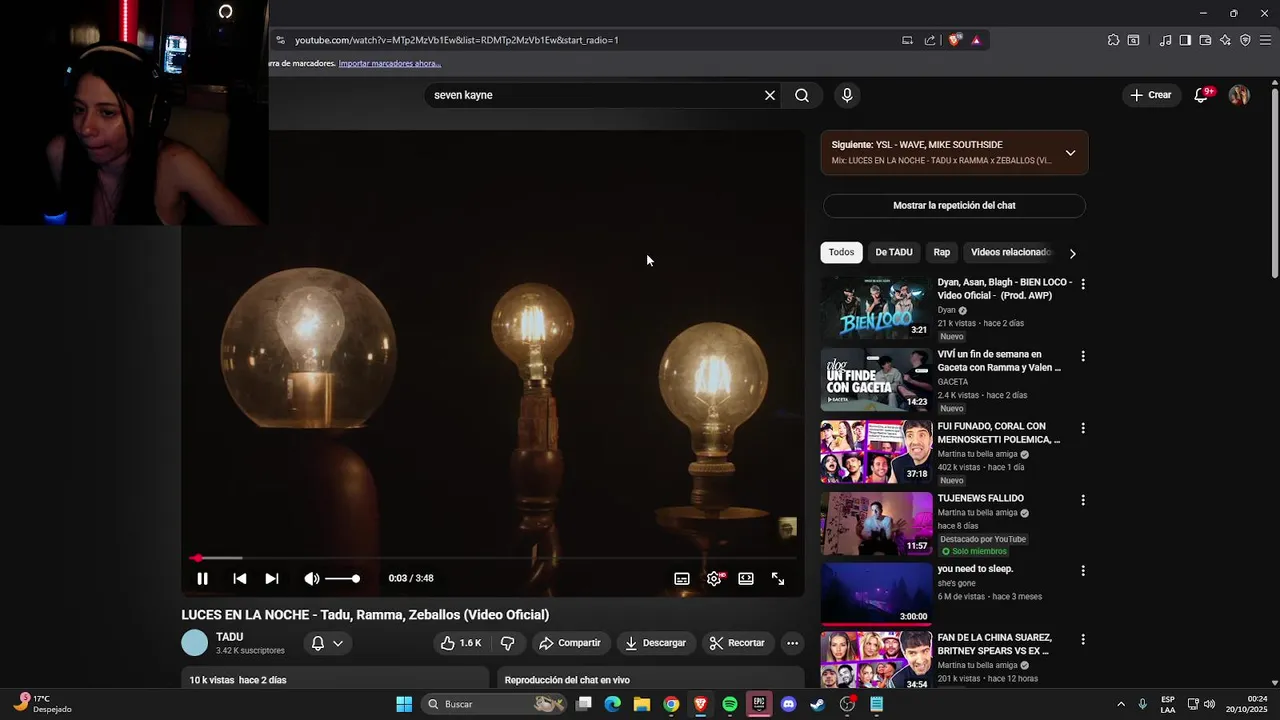The image size is (1280, 720).
Task: Click the Descargar button
Action: point(656,643)
